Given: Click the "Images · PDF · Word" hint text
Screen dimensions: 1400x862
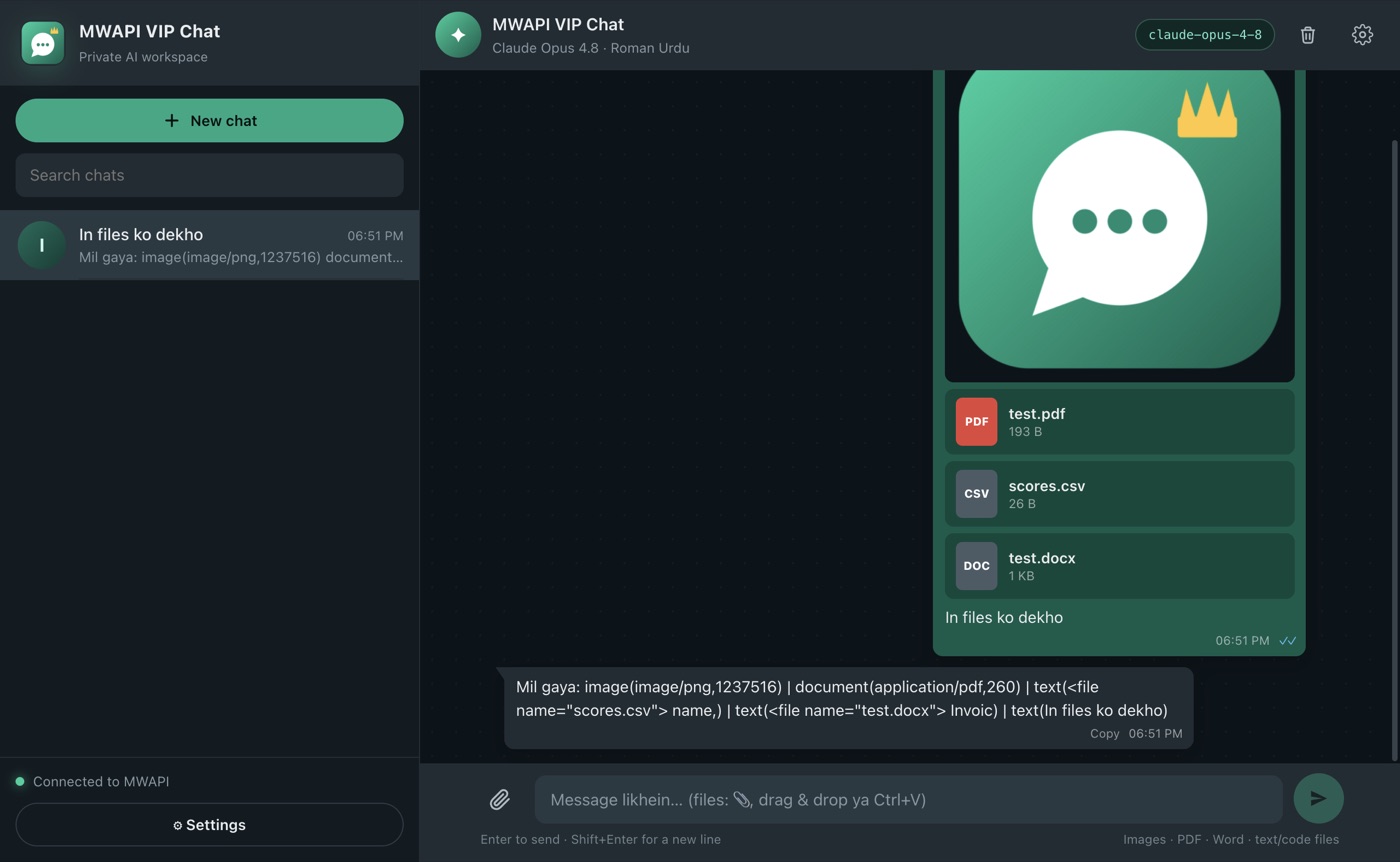Looking at the screenshot, I should 1231,839.
